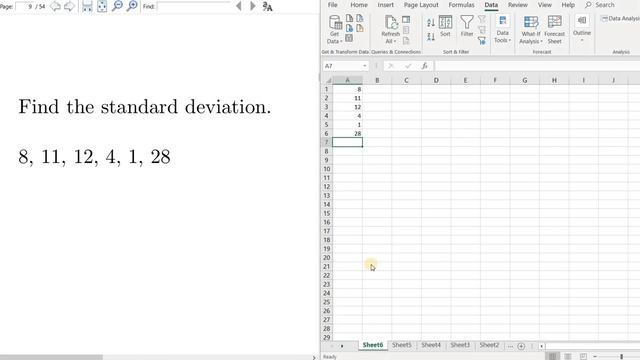Click the Reapply filter icon
The height and width of the screenshot is (360, 640).
click(482, 30)
